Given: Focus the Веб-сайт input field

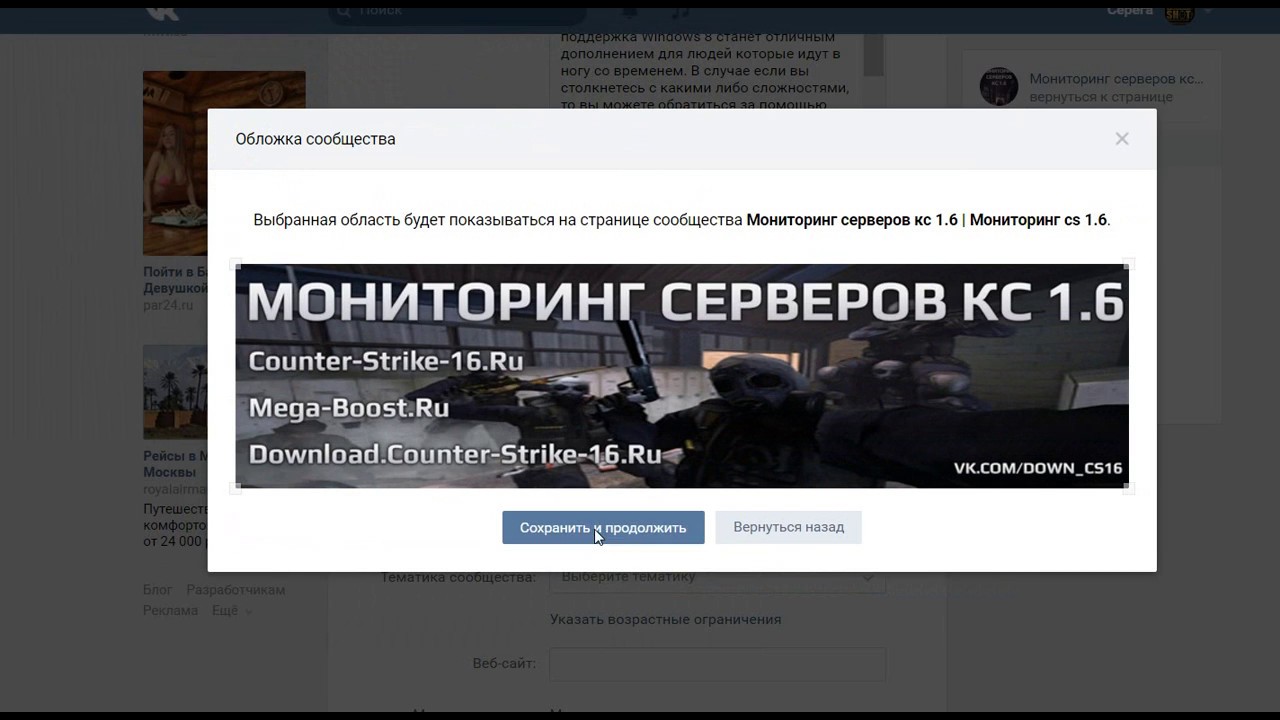Looking at the screenshot, I should [x=717, y=664].
